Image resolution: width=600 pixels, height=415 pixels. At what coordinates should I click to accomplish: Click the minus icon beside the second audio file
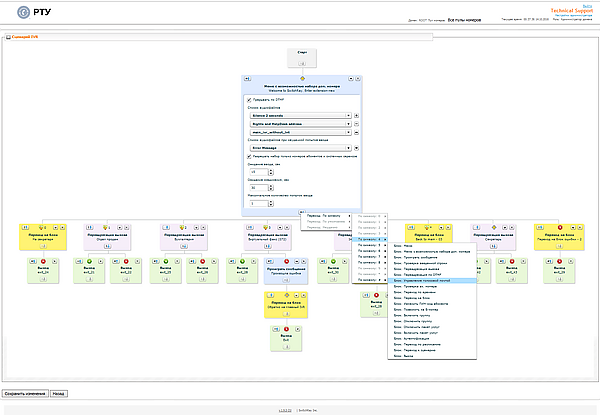click(358, 123)
